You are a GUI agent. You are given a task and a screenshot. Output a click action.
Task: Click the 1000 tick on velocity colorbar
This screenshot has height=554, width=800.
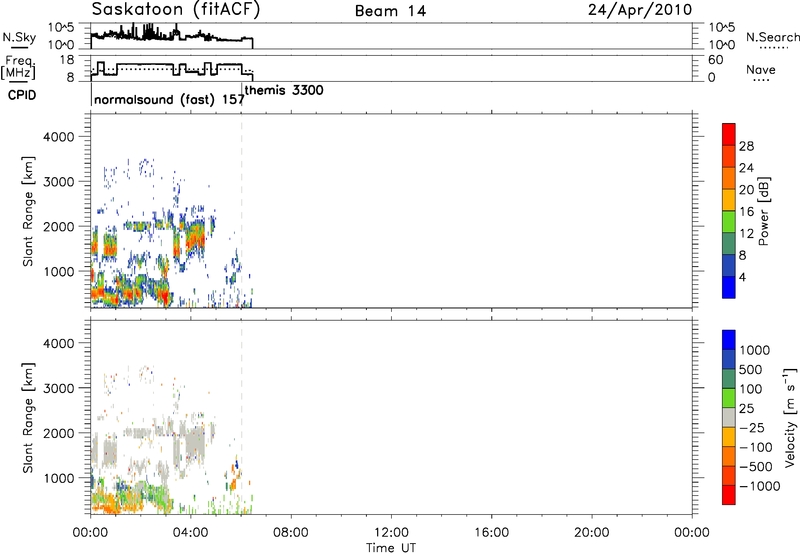click(754, 350)
